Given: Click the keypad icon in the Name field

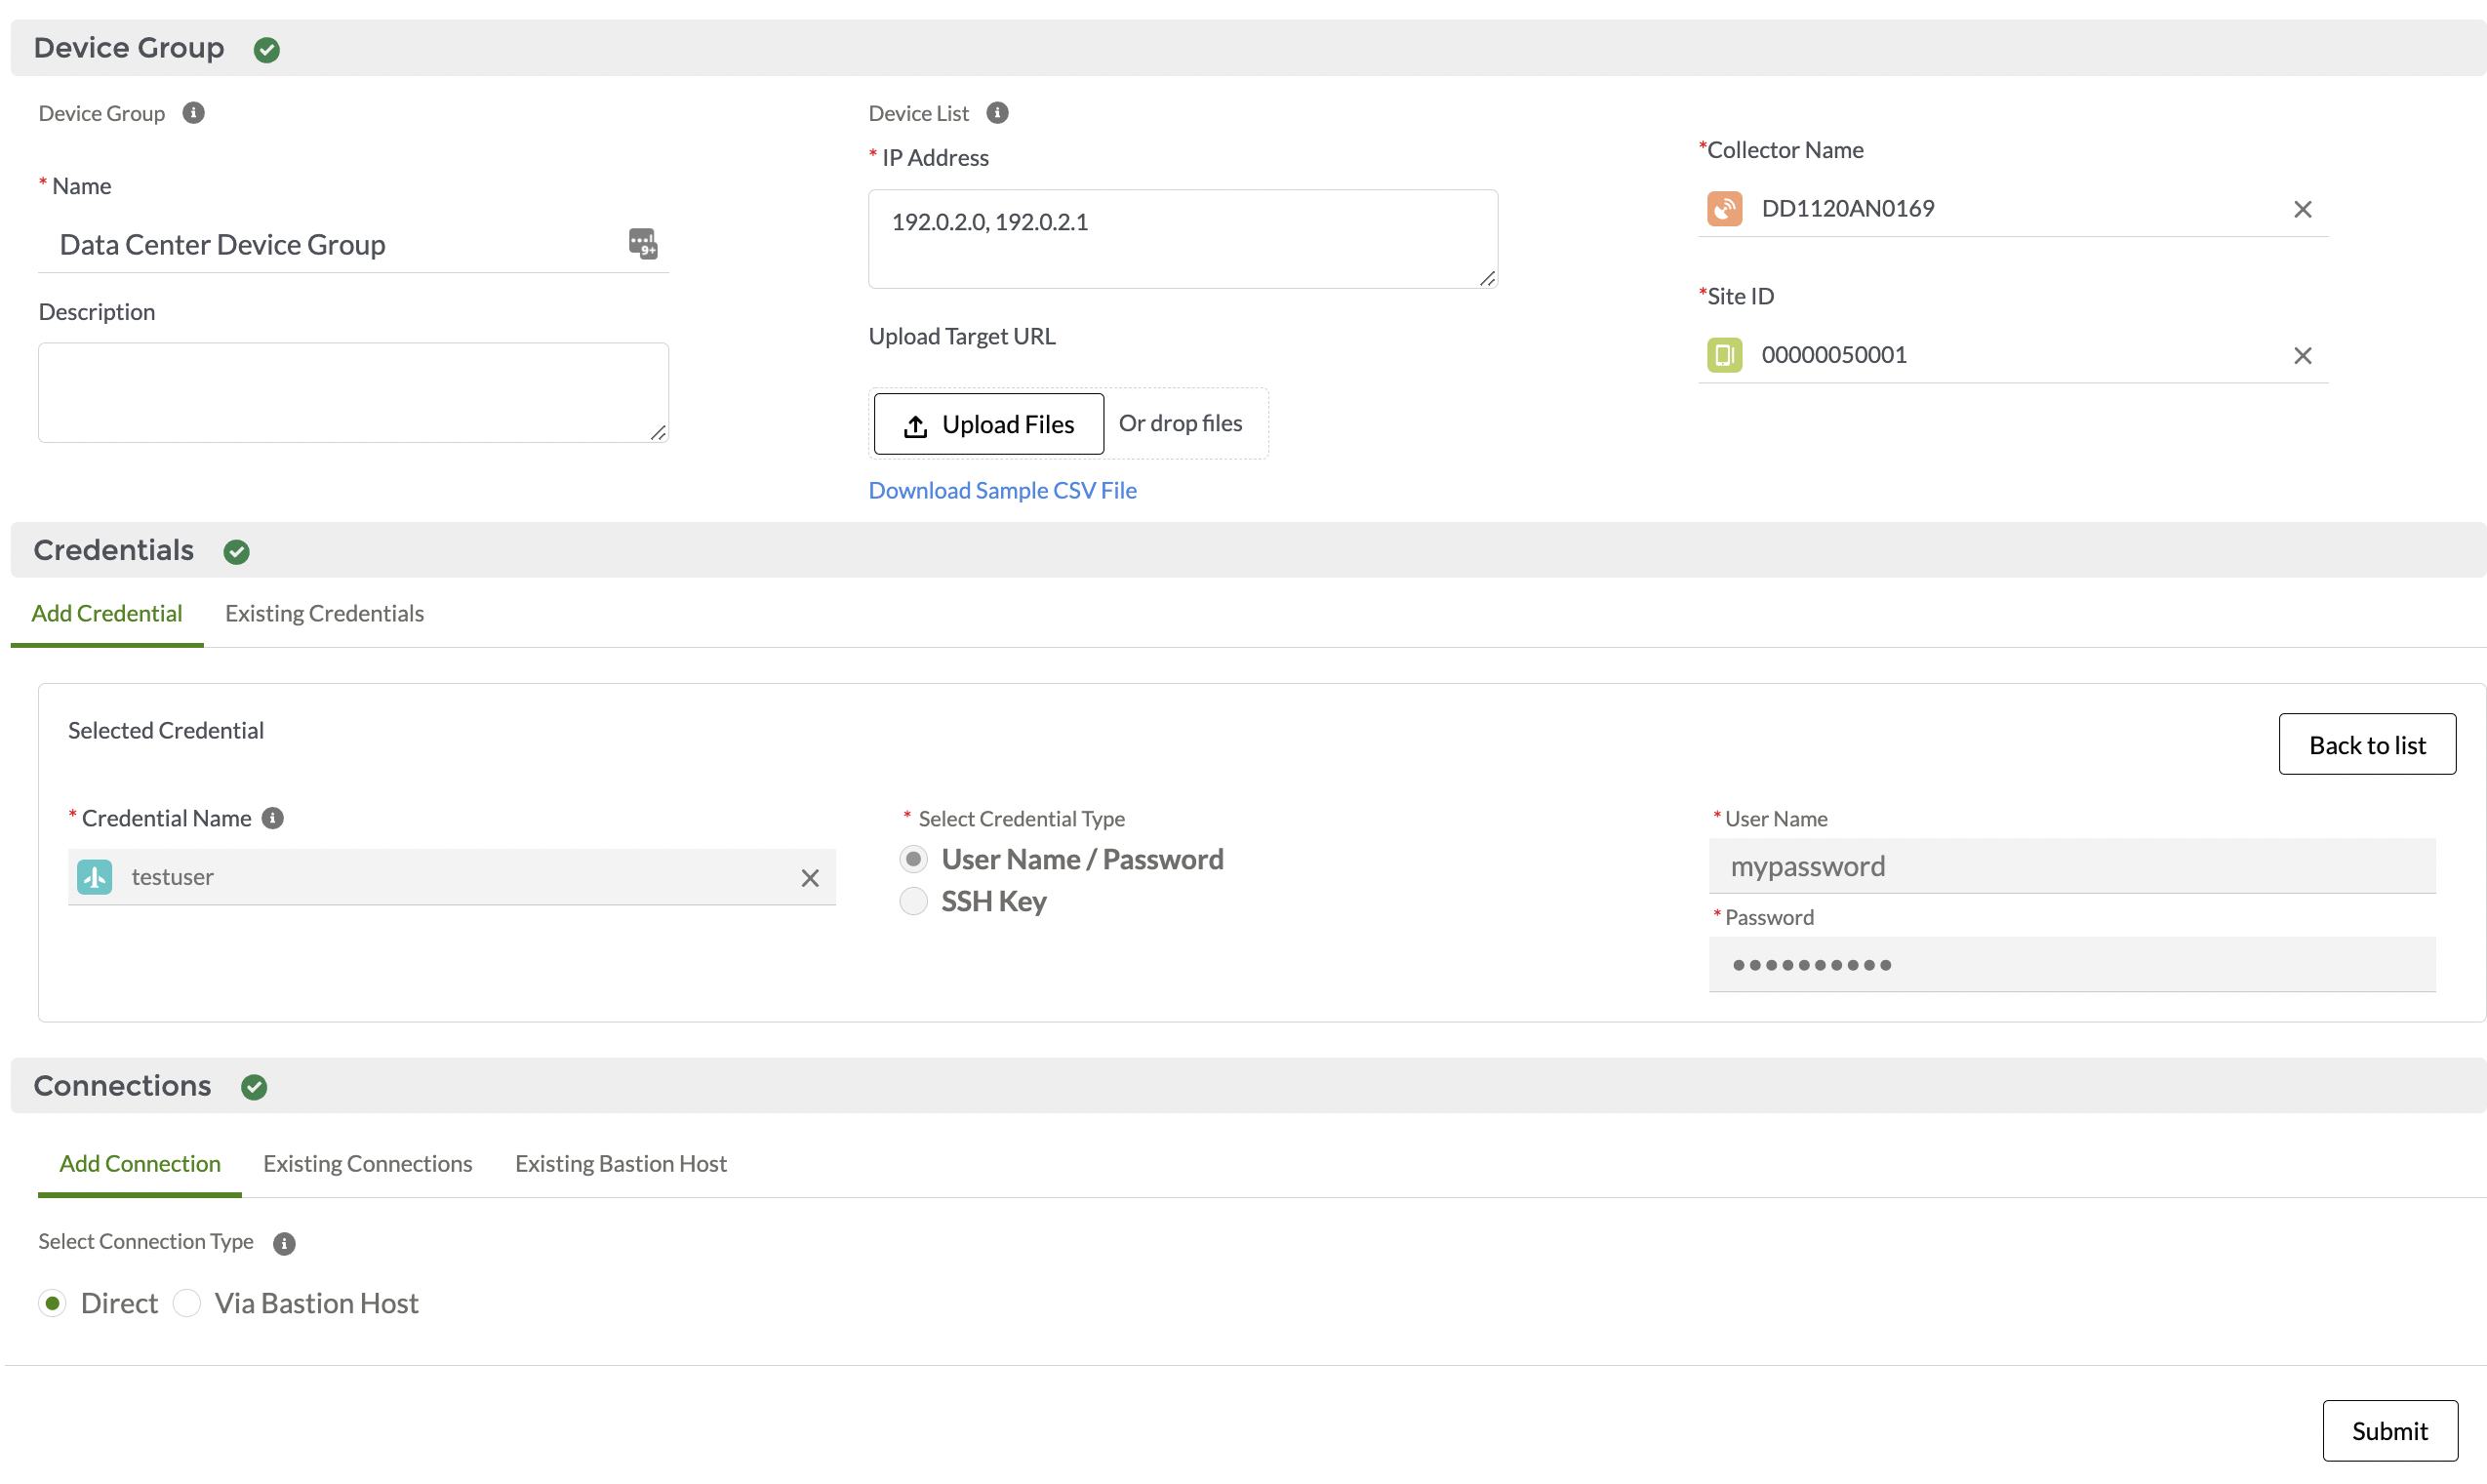Looking at the screenshot, I should [643, 243].
